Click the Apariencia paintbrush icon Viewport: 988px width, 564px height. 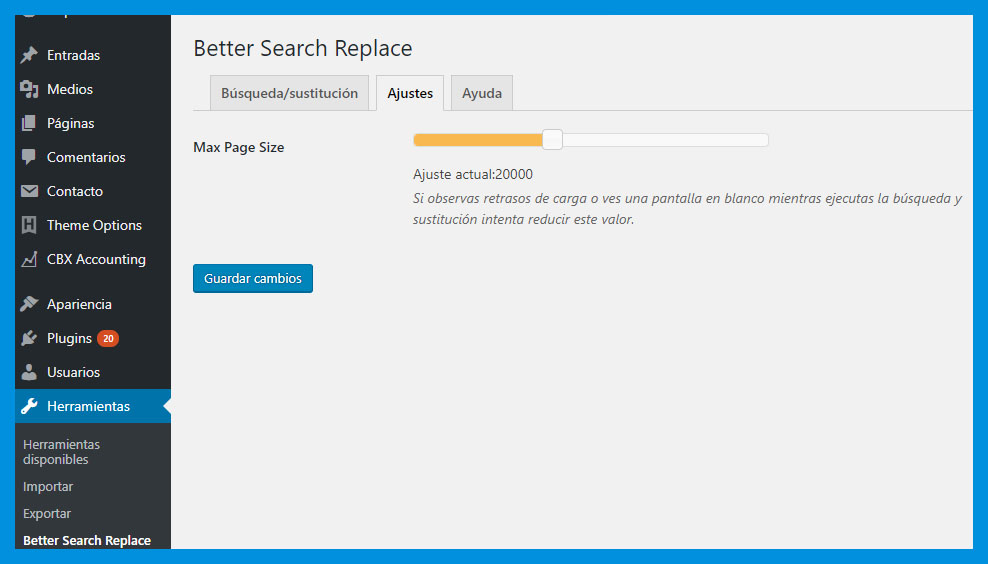coord(29,304)
